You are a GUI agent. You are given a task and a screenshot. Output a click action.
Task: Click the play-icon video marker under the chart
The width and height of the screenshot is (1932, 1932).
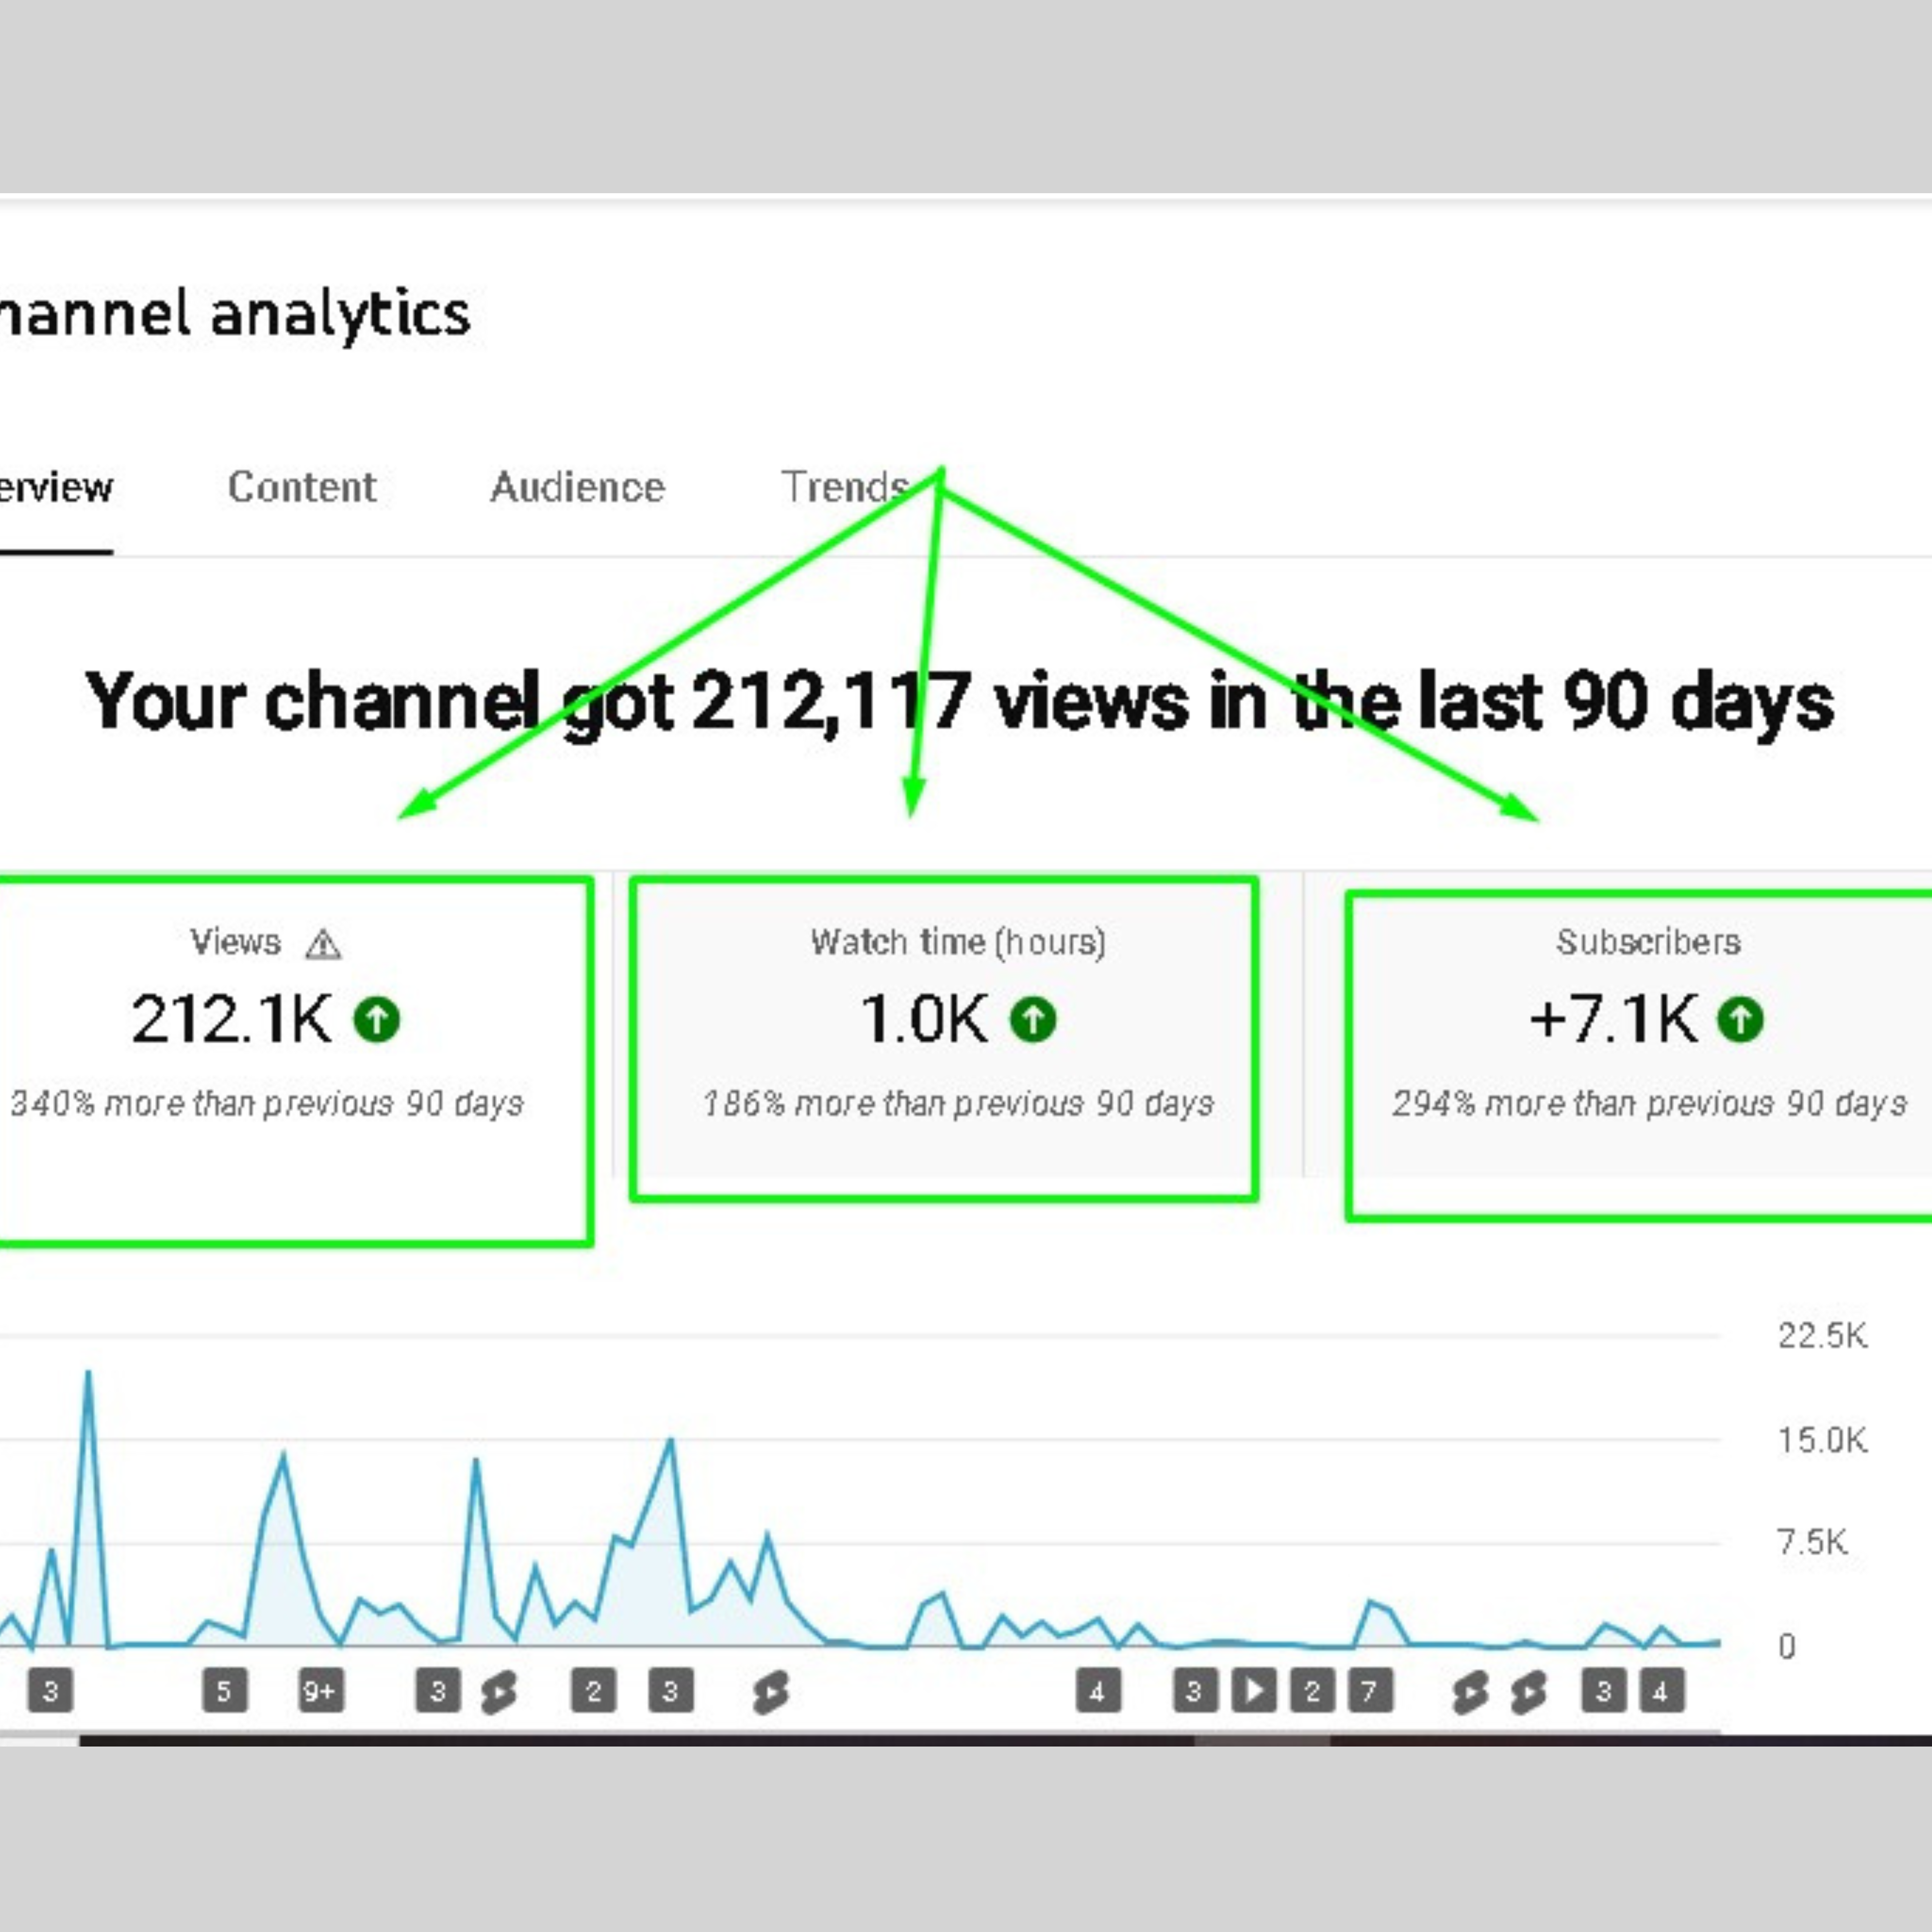pyautogui.click(x=1254, y=1691)
